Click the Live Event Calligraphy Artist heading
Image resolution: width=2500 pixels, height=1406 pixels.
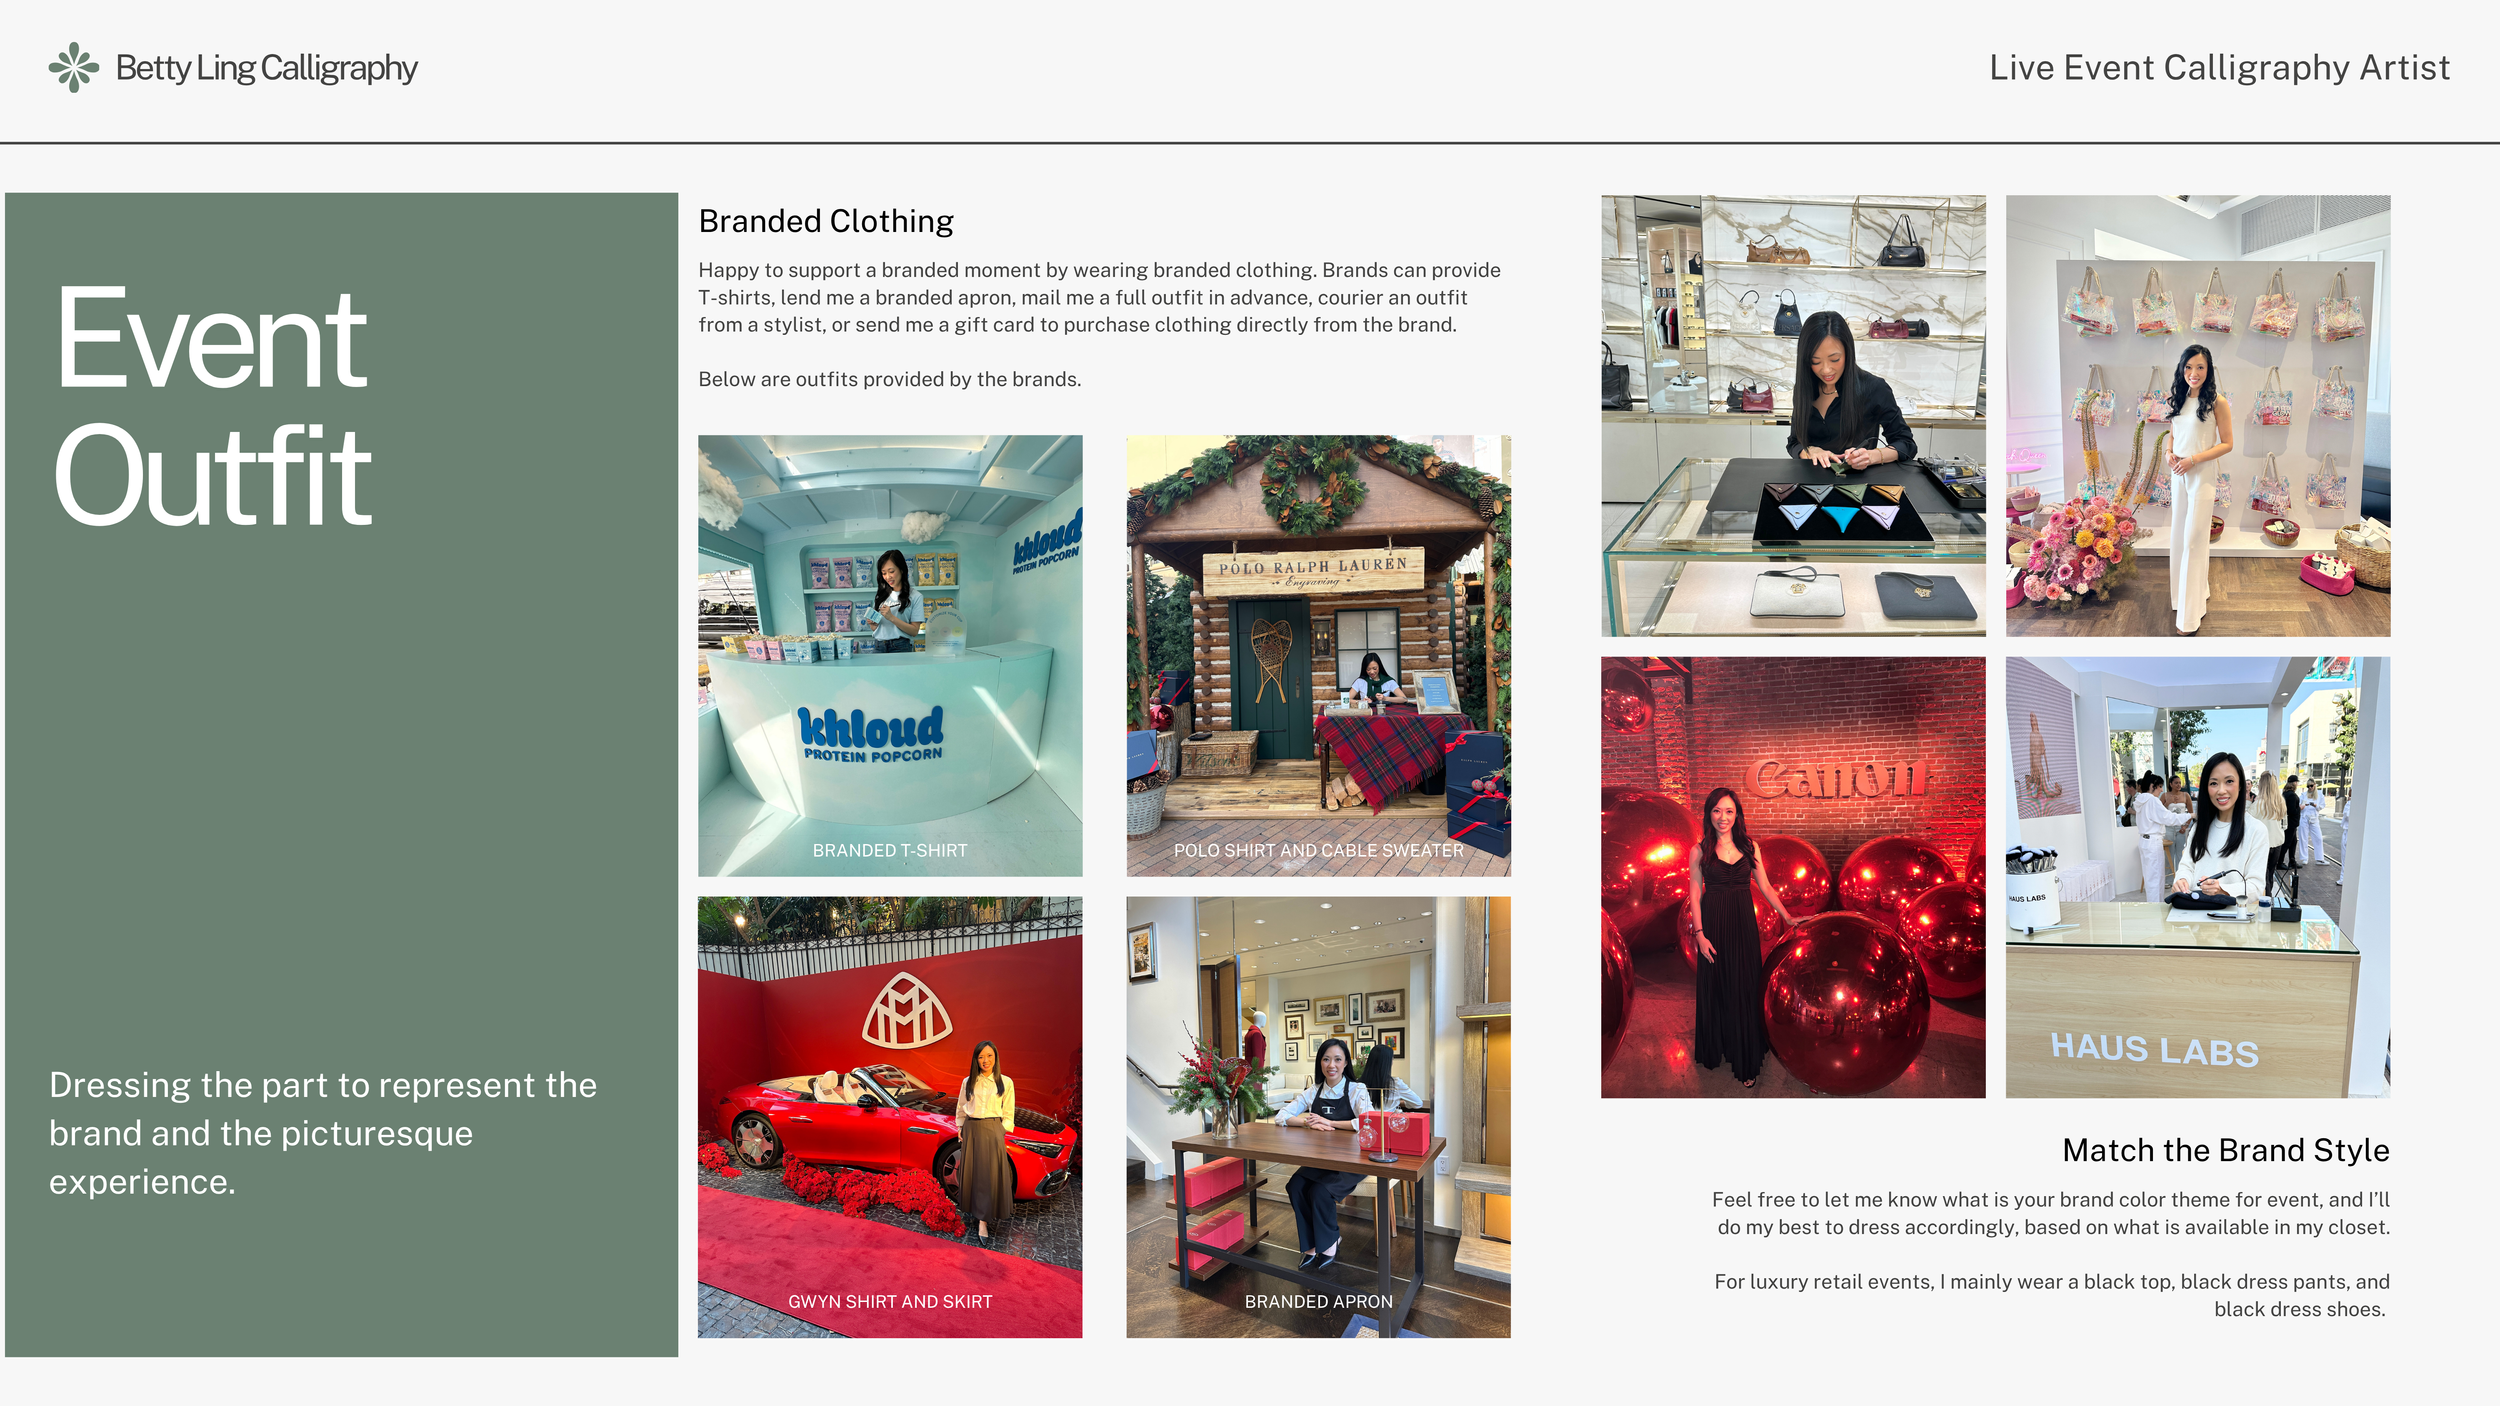click(2219, 68)
